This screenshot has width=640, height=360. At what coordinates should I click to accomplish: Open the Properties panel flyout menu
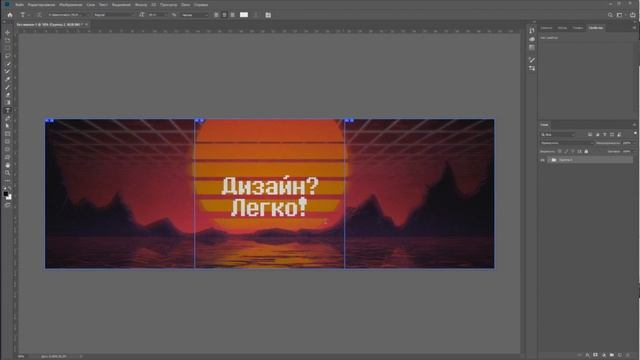pos(634,28)
